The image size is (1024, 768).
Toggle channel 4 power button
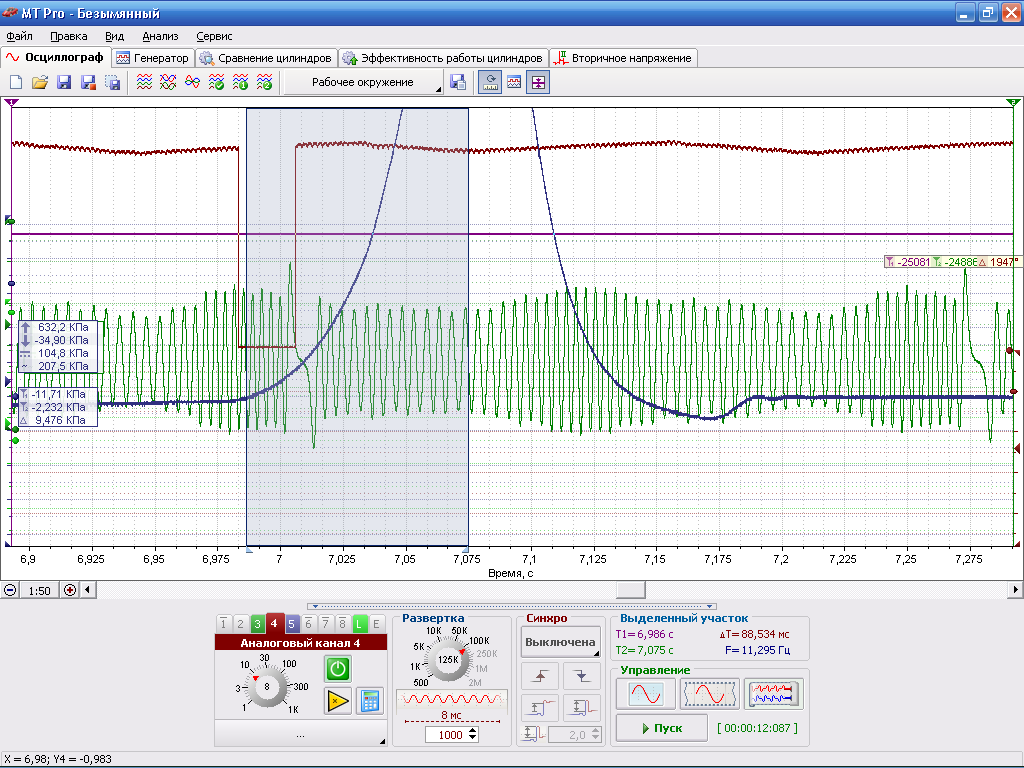click(338, 669)
